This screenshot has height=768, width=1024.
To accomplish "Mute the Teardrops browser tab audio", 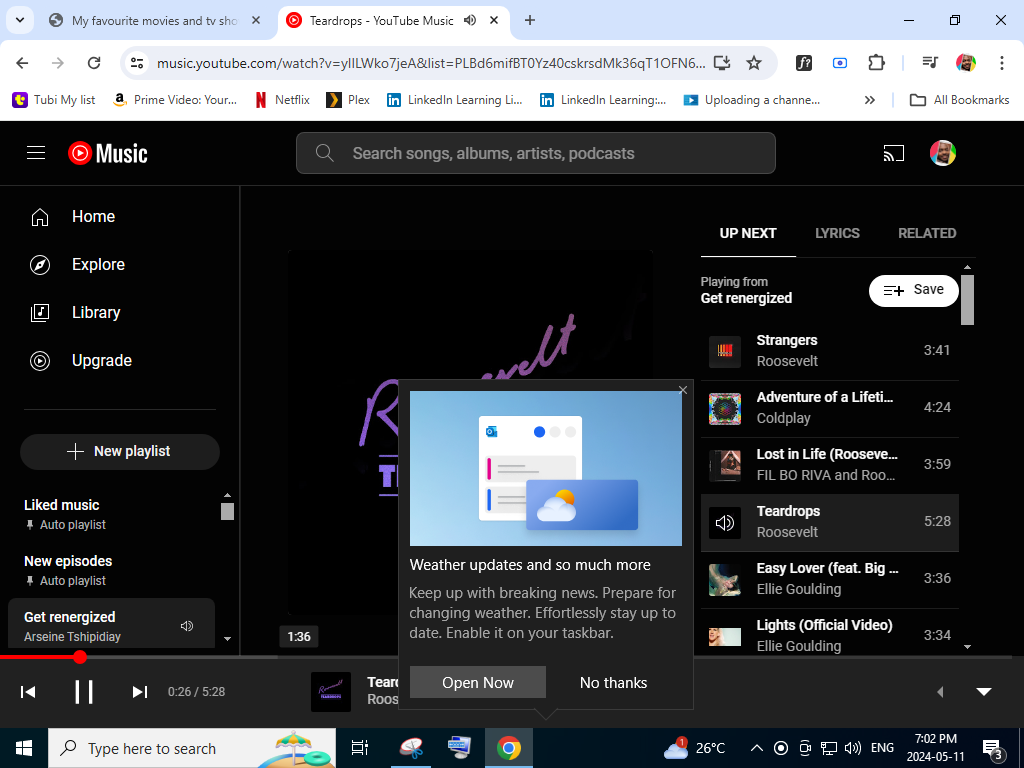I will click(x=470, y=20).
